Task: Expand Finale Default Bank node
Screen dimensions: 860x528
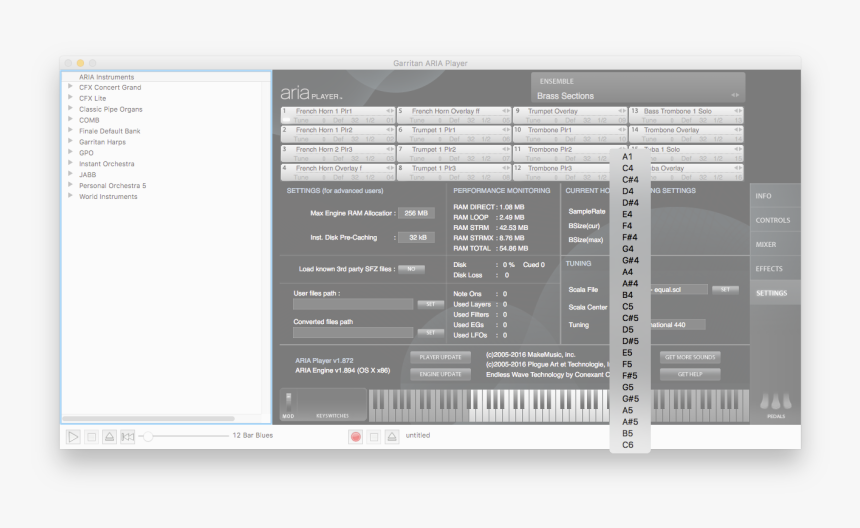Action: (70, 130)
